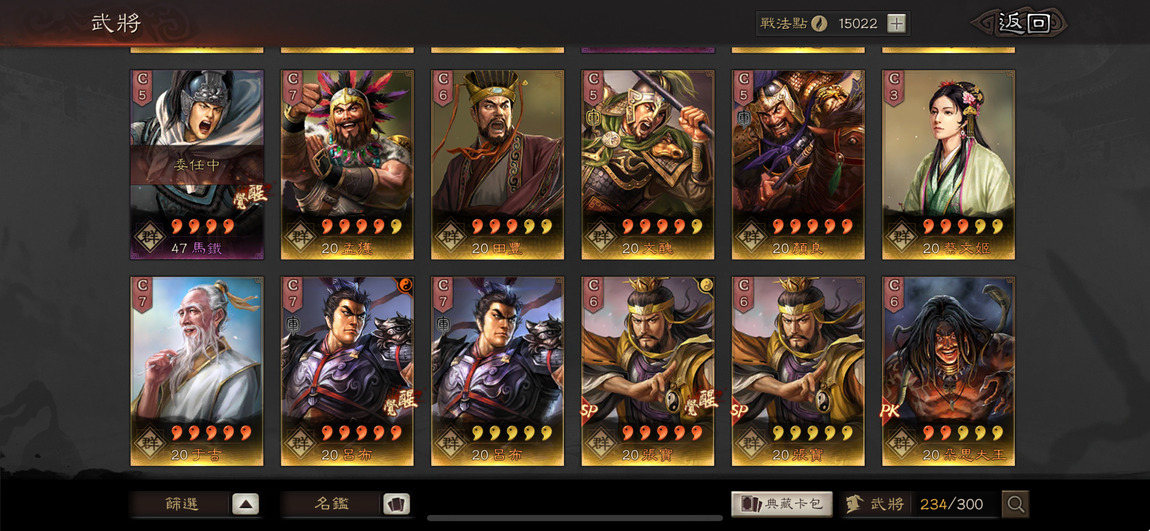The height and width of the screenshot is (531, 1150).
Task: Click the 群 faction emblem on 于吉's card
Action: (150, 444)
